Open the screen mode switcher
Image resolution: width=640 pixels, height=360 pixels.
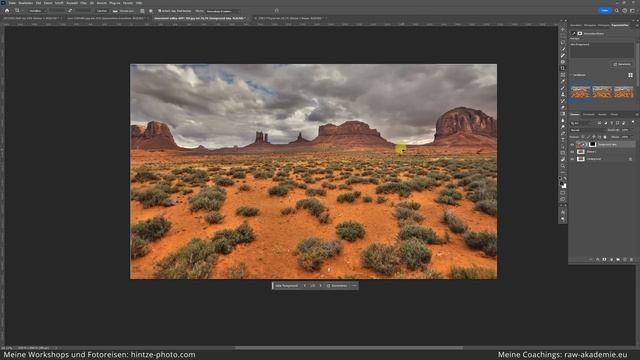(563, 199)
